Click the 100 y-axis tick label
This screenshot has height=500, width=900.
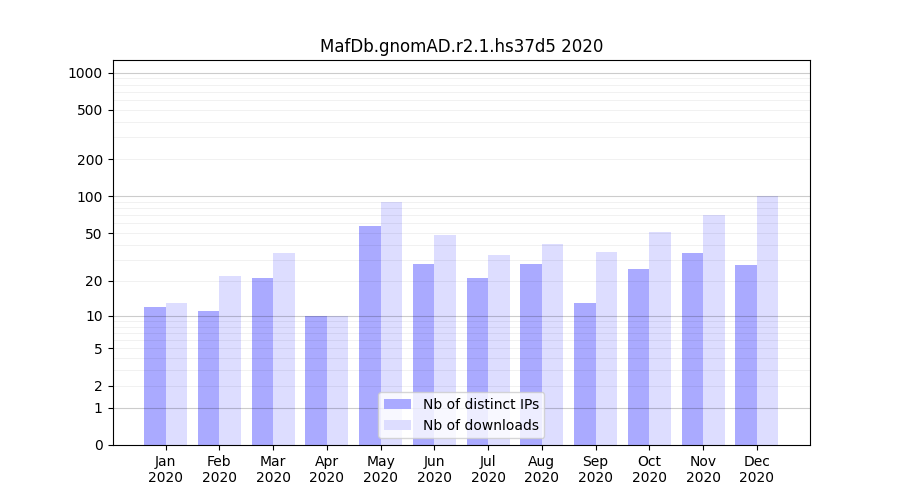(x=89, y=197)
